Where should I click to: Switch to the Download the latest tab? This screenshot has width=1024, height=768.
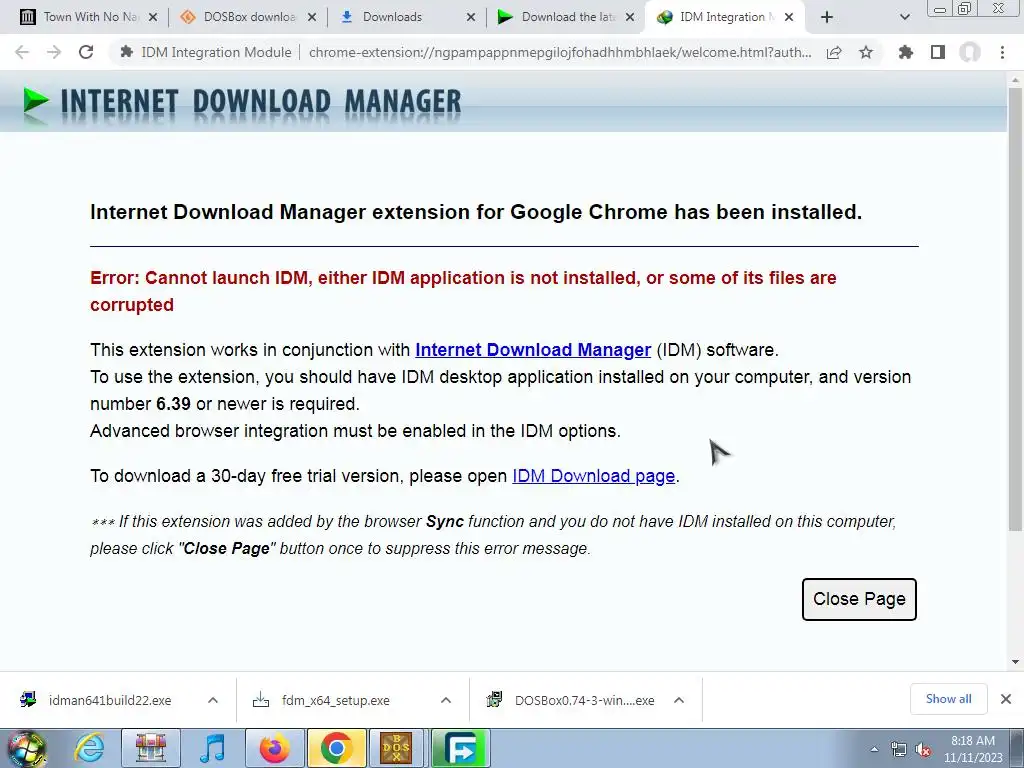(x=565, y=17)
